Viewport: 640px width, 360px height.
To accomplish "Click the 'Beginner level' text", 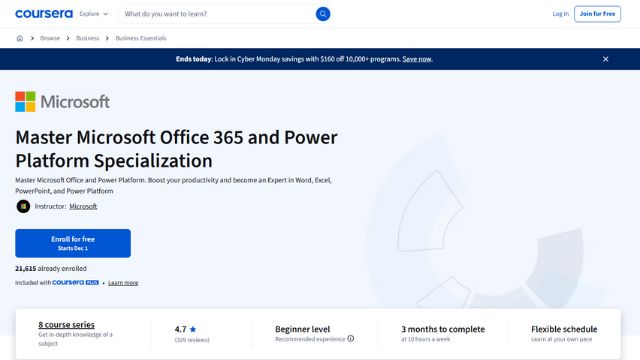I will coord(302,329).
